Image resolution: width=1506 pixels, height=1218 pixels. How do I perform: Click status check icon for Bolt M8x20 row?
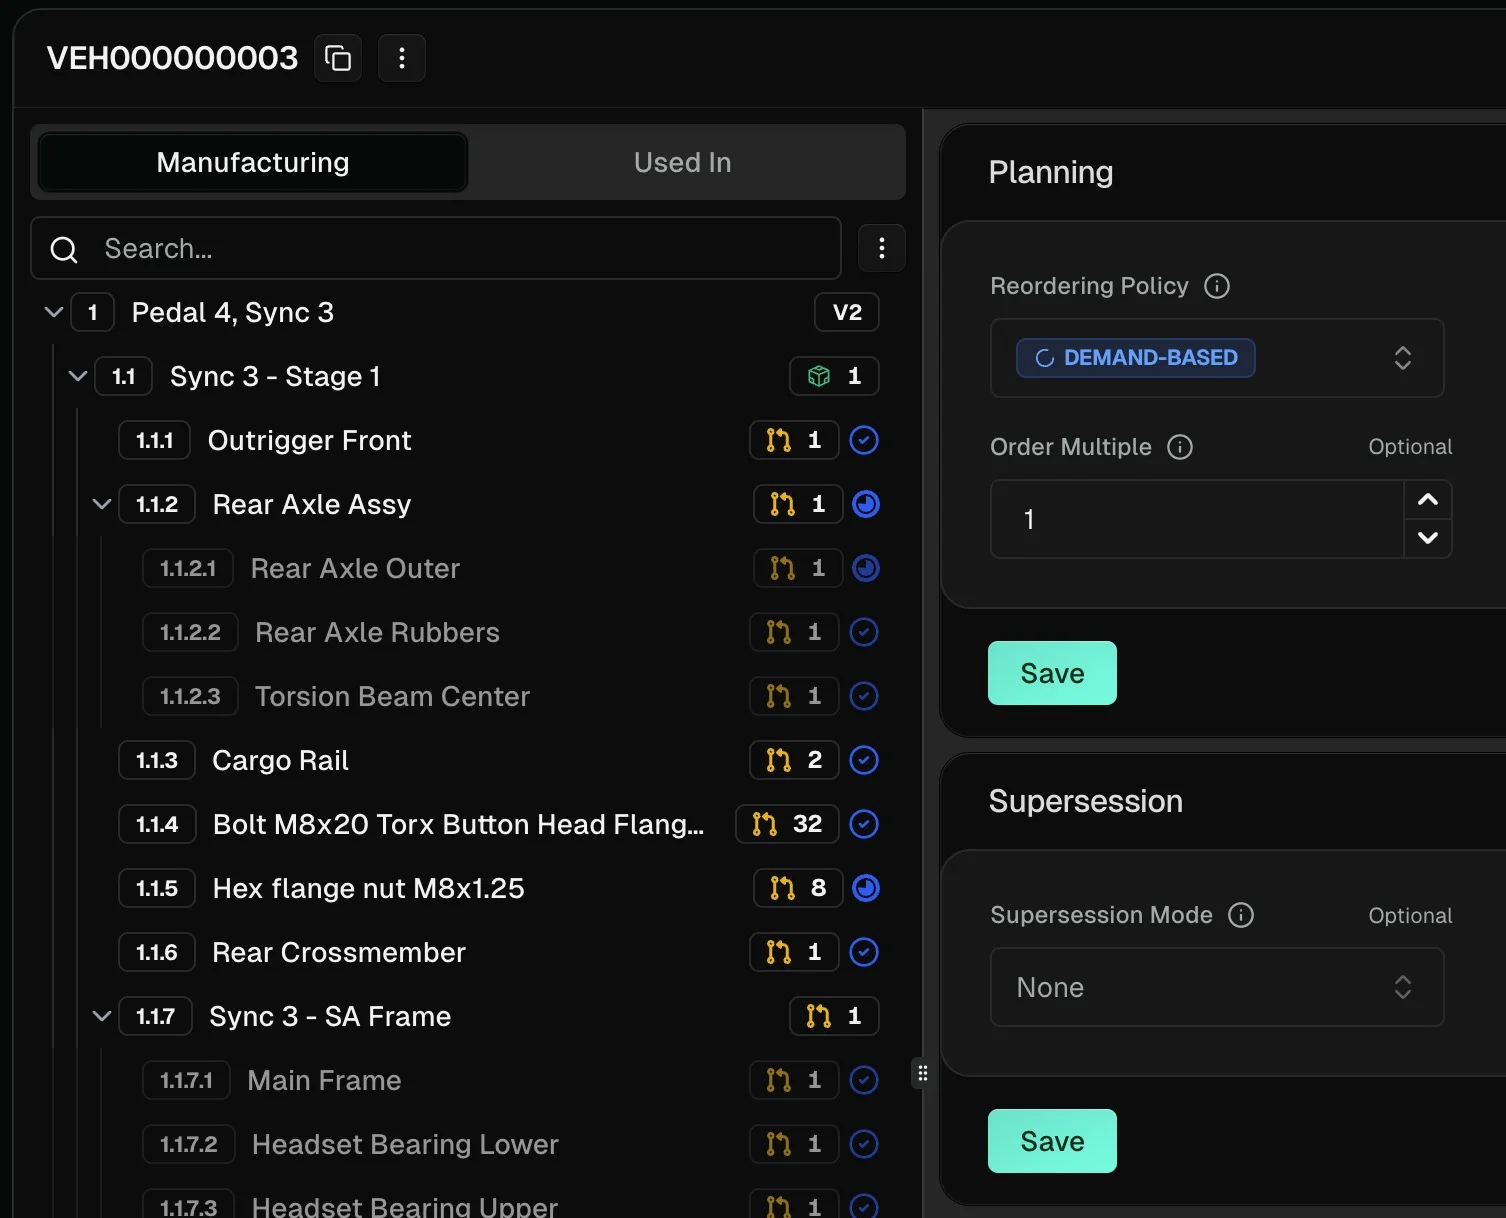[x=864, y=824]
